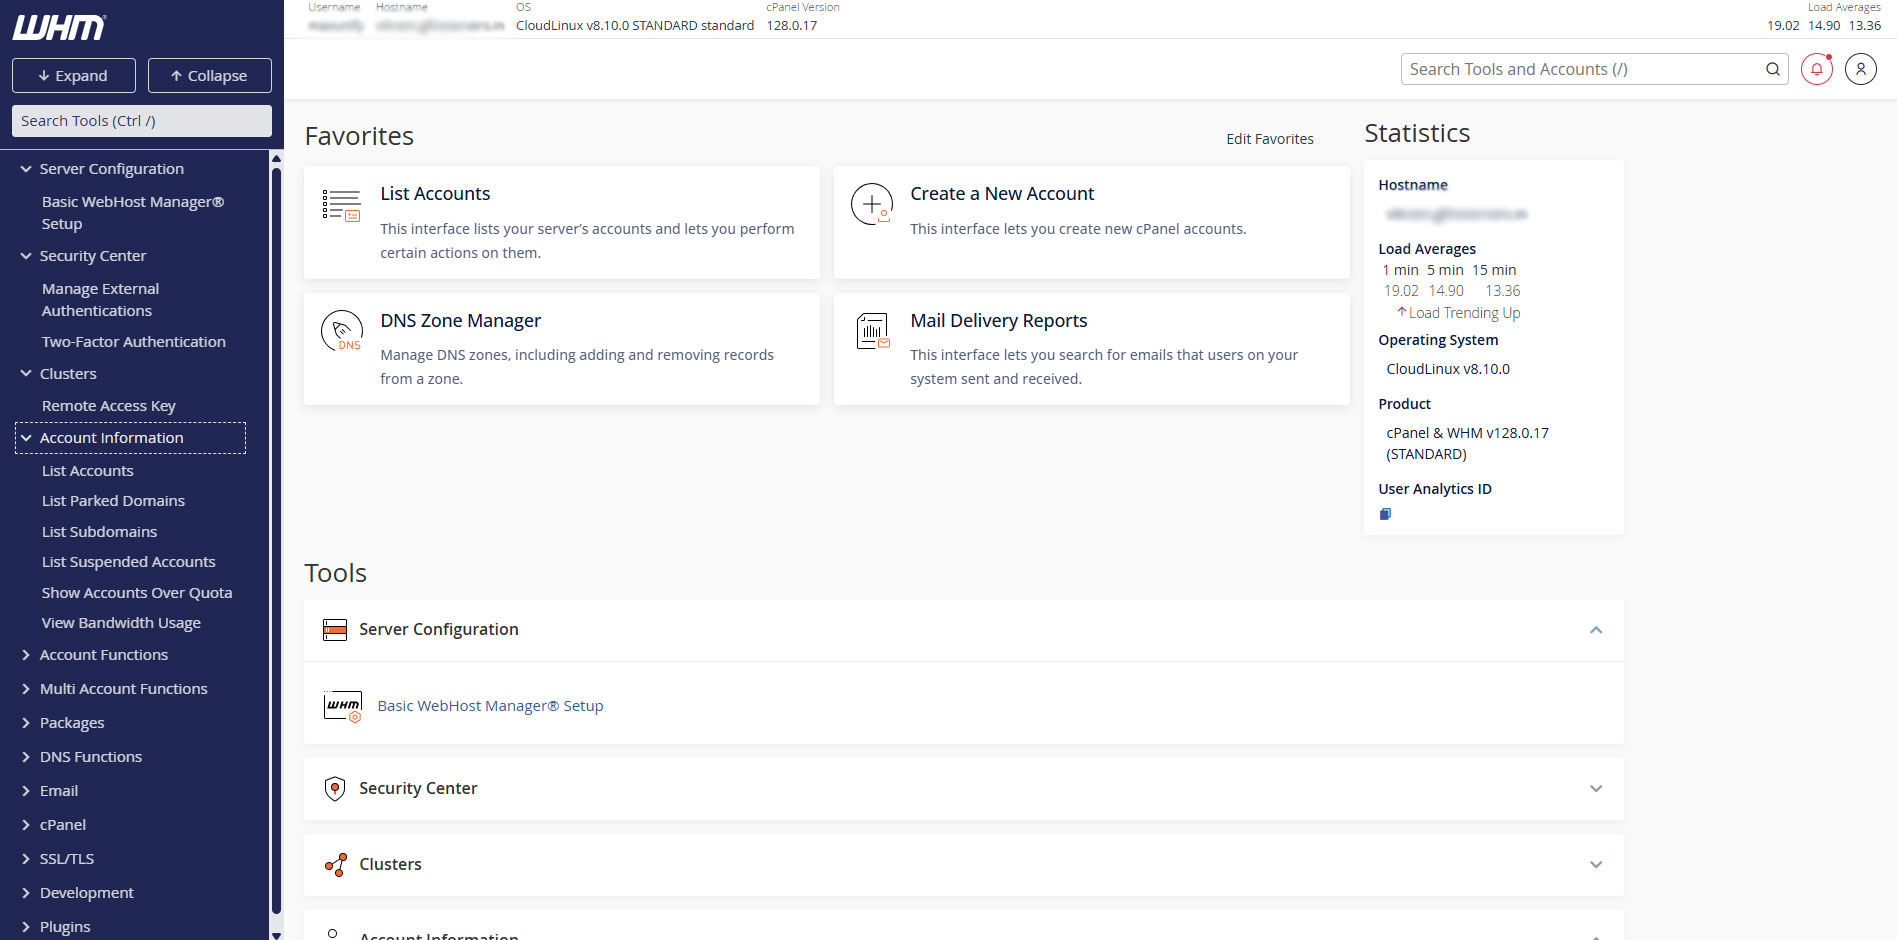Click Edit Favorites link
1897x940 pixels.
point(1270,139)
